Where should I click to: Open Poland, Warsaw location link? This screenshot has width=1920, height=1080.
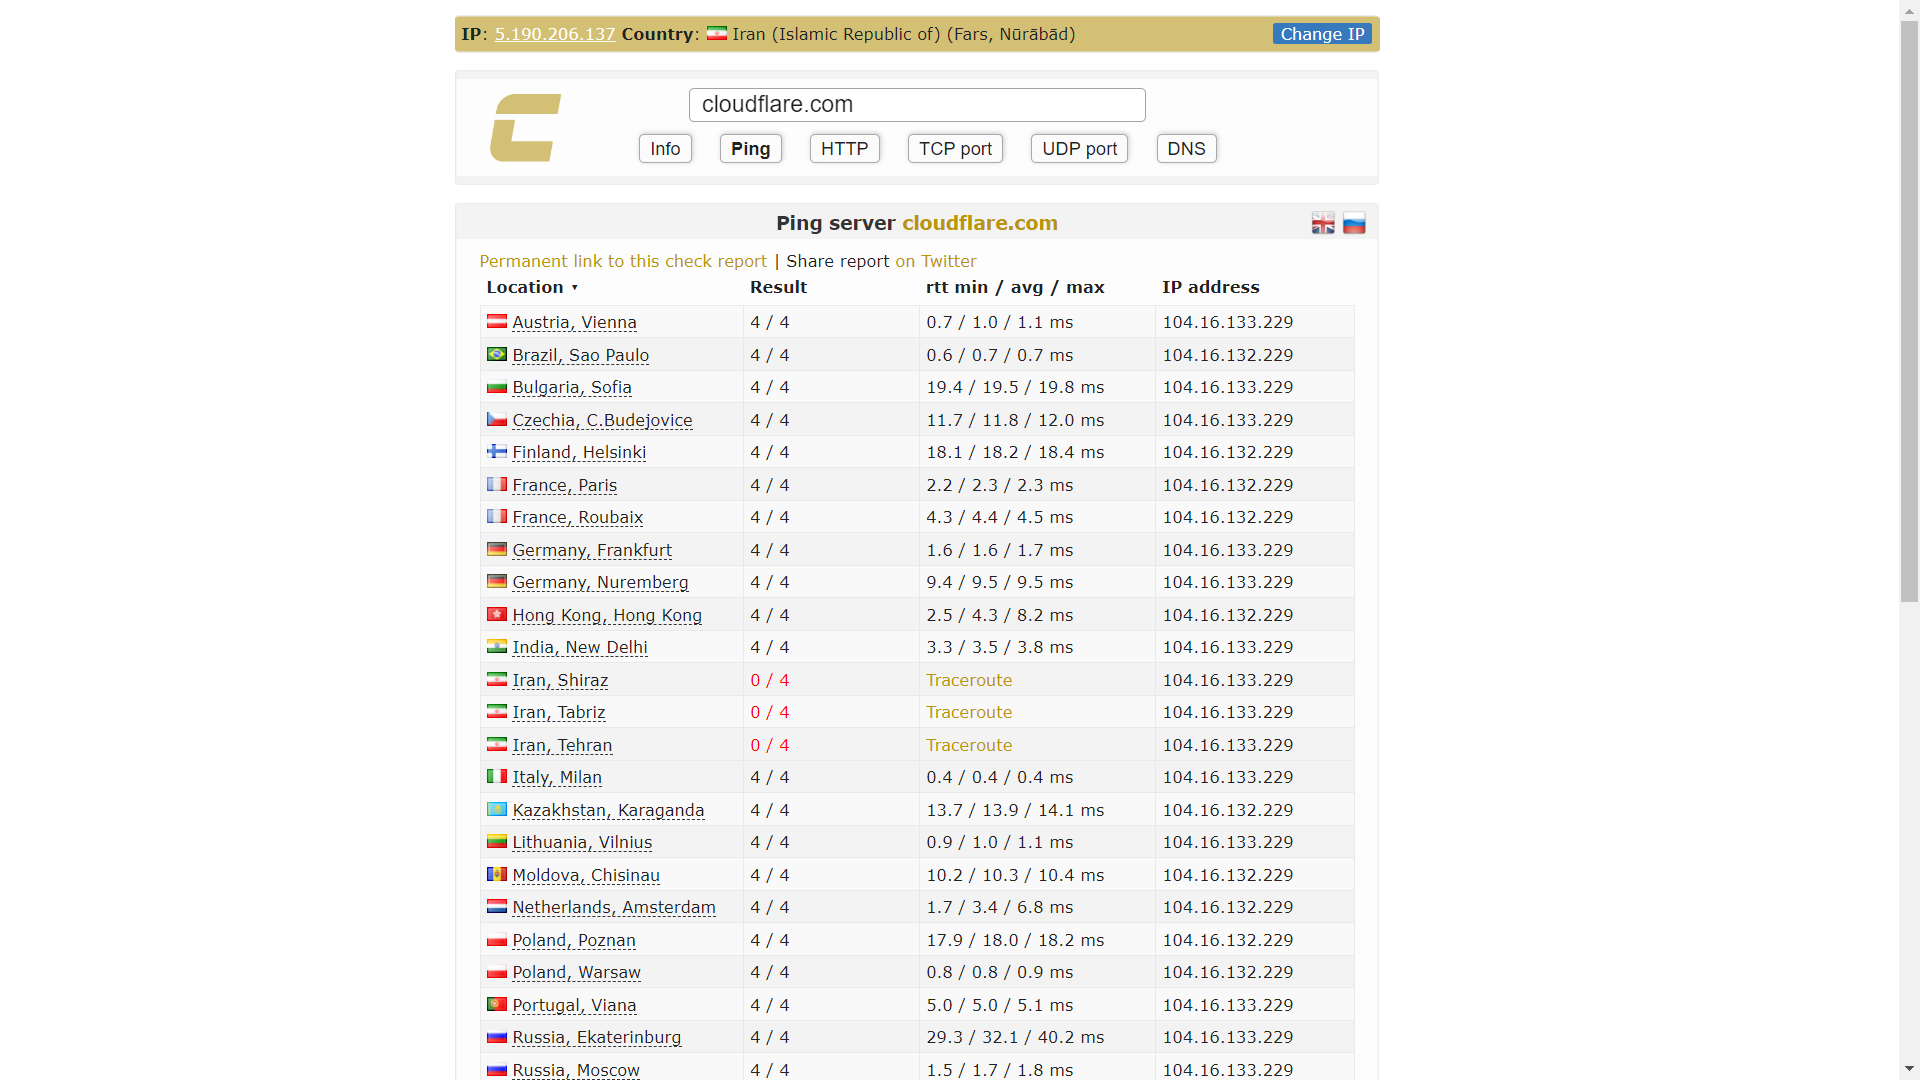pyautogui.click(x=576, y=972)
